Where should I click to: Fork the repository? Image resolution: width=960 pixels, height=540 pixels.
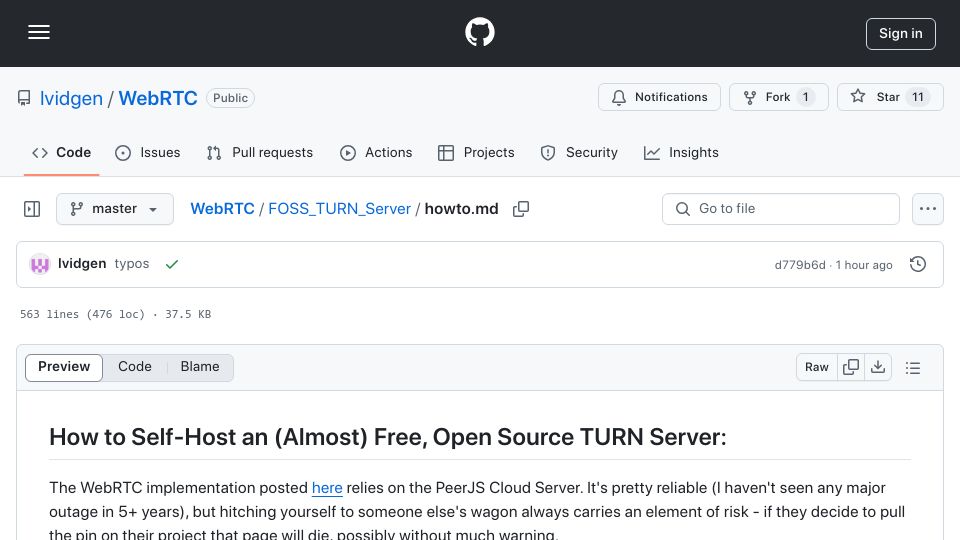pyautogui.click(x=778, y=97)
